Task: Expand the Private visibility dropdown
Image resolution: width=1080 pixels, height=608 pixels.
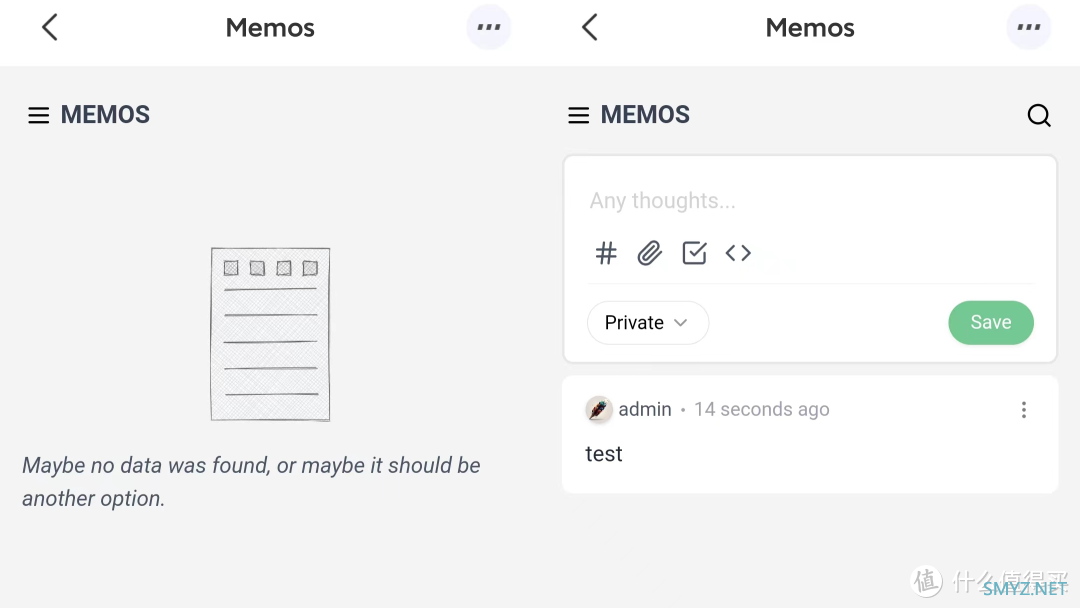Action: (x=647, y=322)
